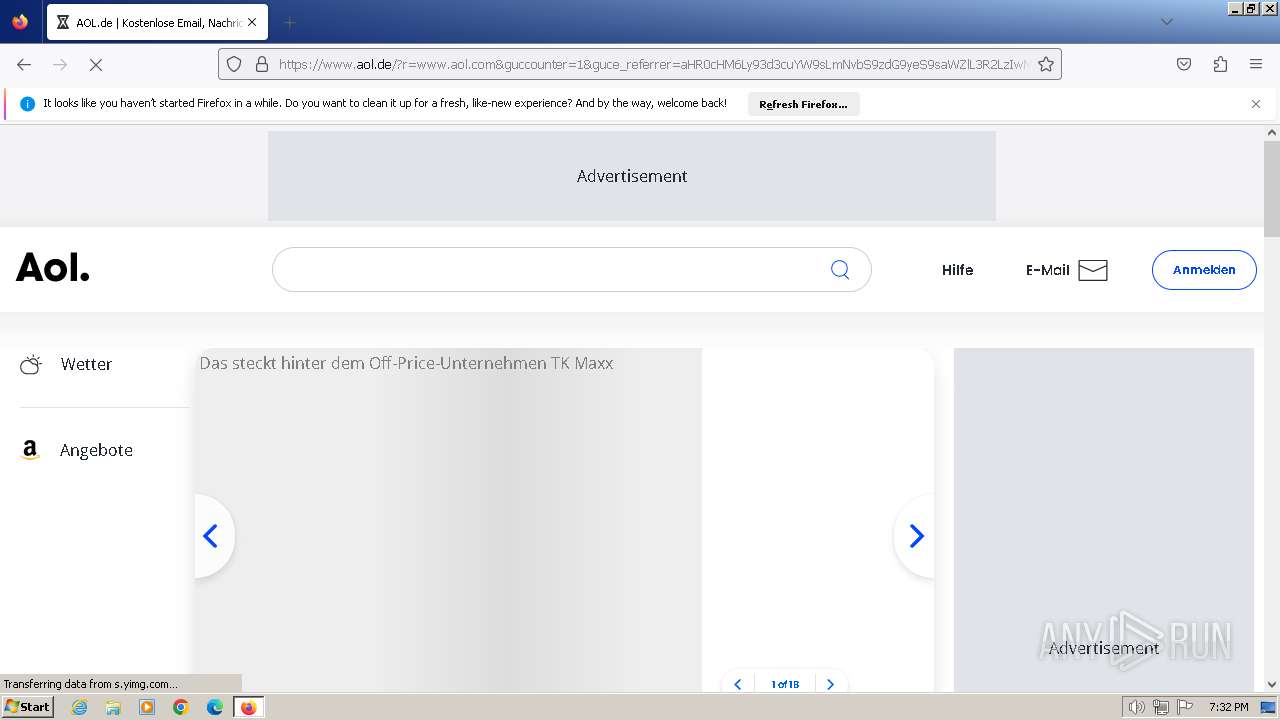Open the Wetter sidebar link

coord(86,364)
